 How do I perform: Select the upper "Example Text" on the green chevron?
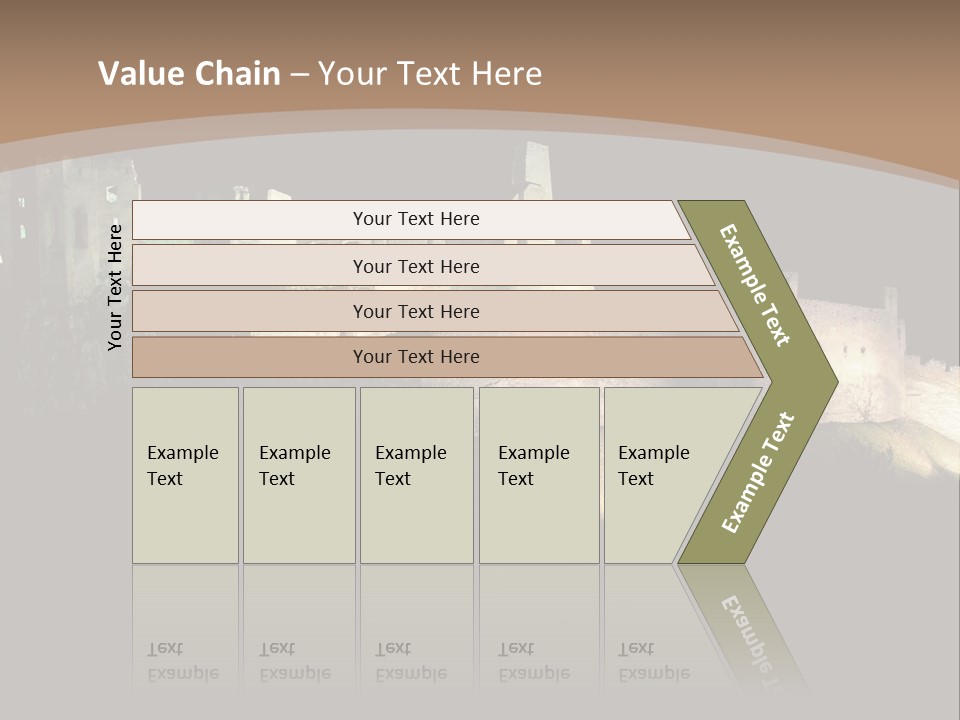(754, 285)
